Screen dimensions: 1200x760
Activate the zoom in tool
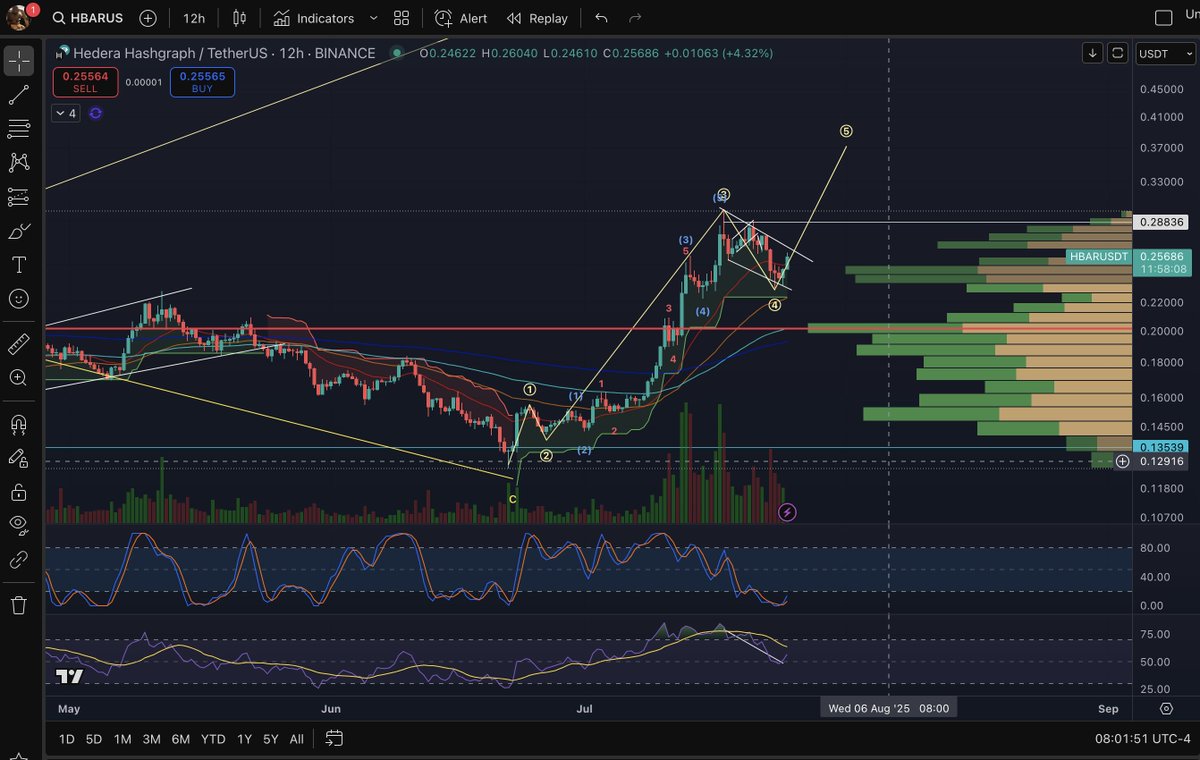tap(19, 378)
